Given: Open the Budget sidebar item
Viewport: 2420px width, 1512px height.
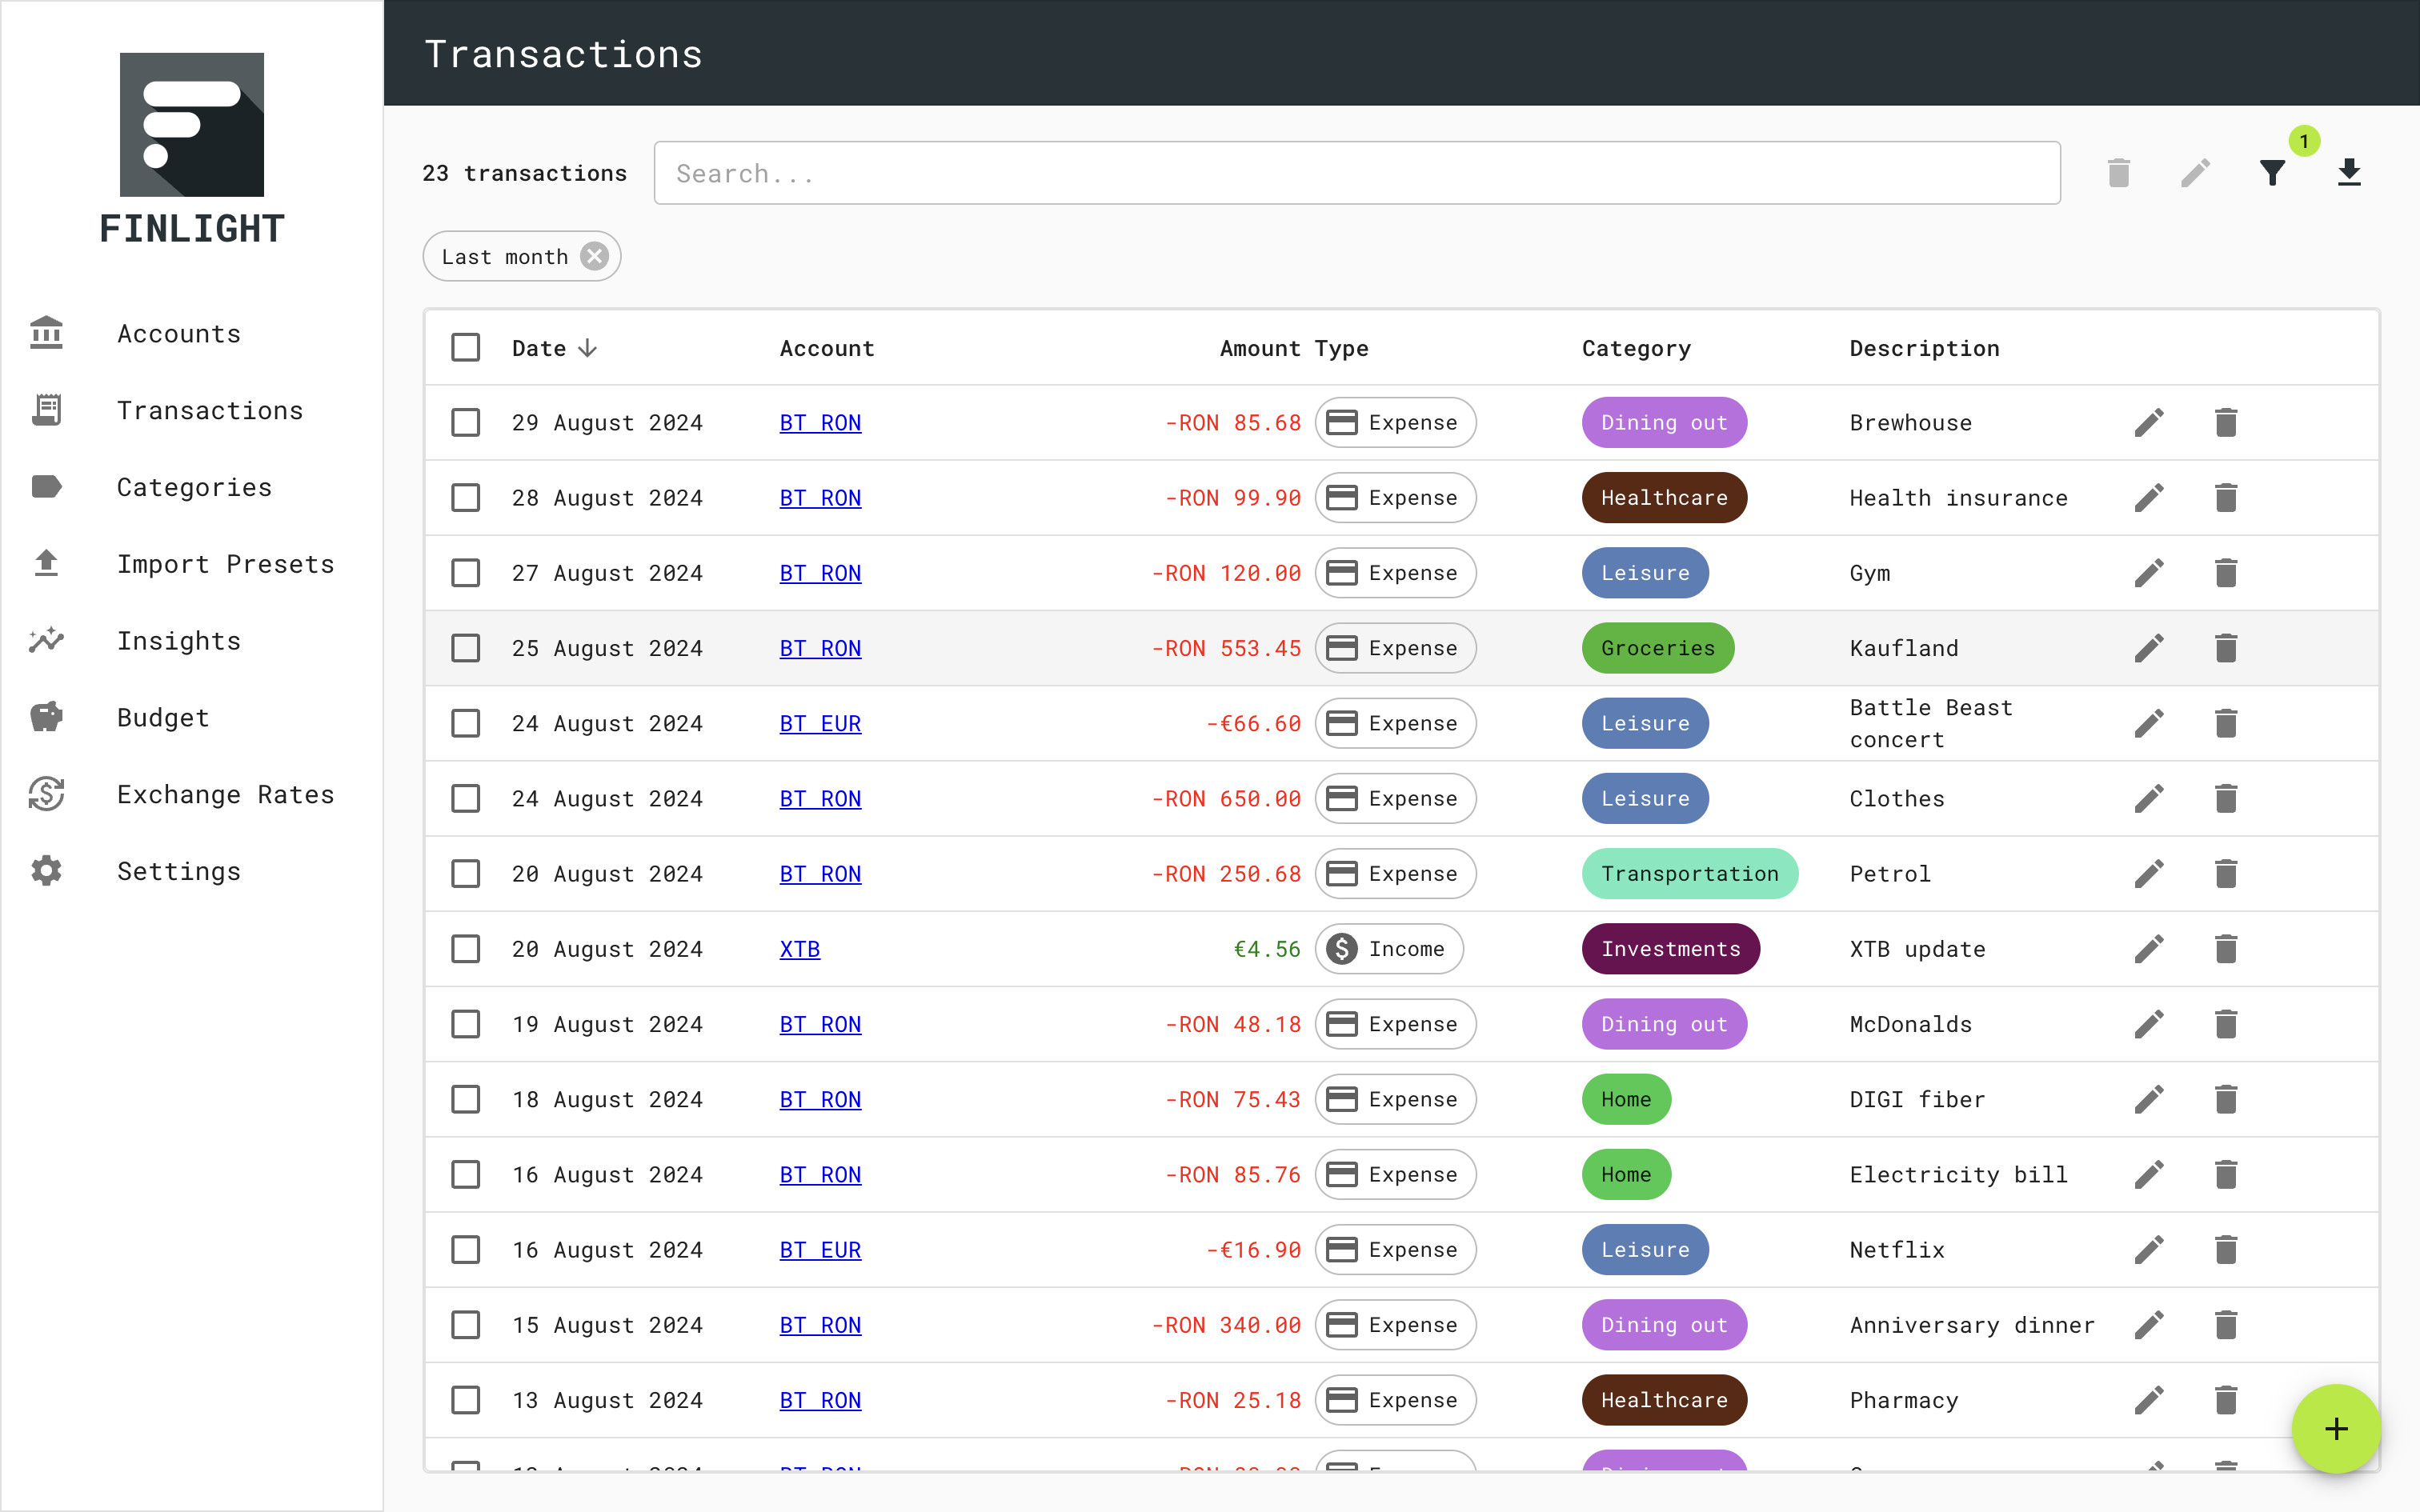Looking at the screenshot, I should point(163,718).
